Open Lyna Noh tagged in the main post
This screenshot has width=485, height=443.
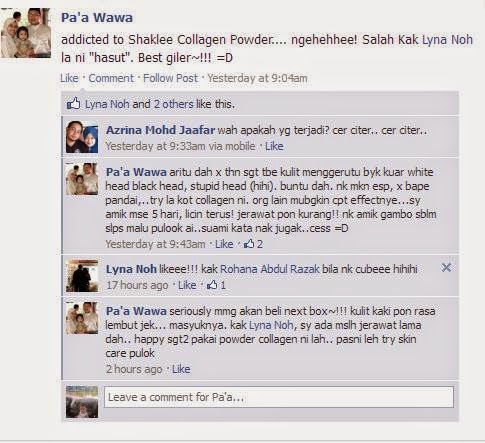click(447, 39)
